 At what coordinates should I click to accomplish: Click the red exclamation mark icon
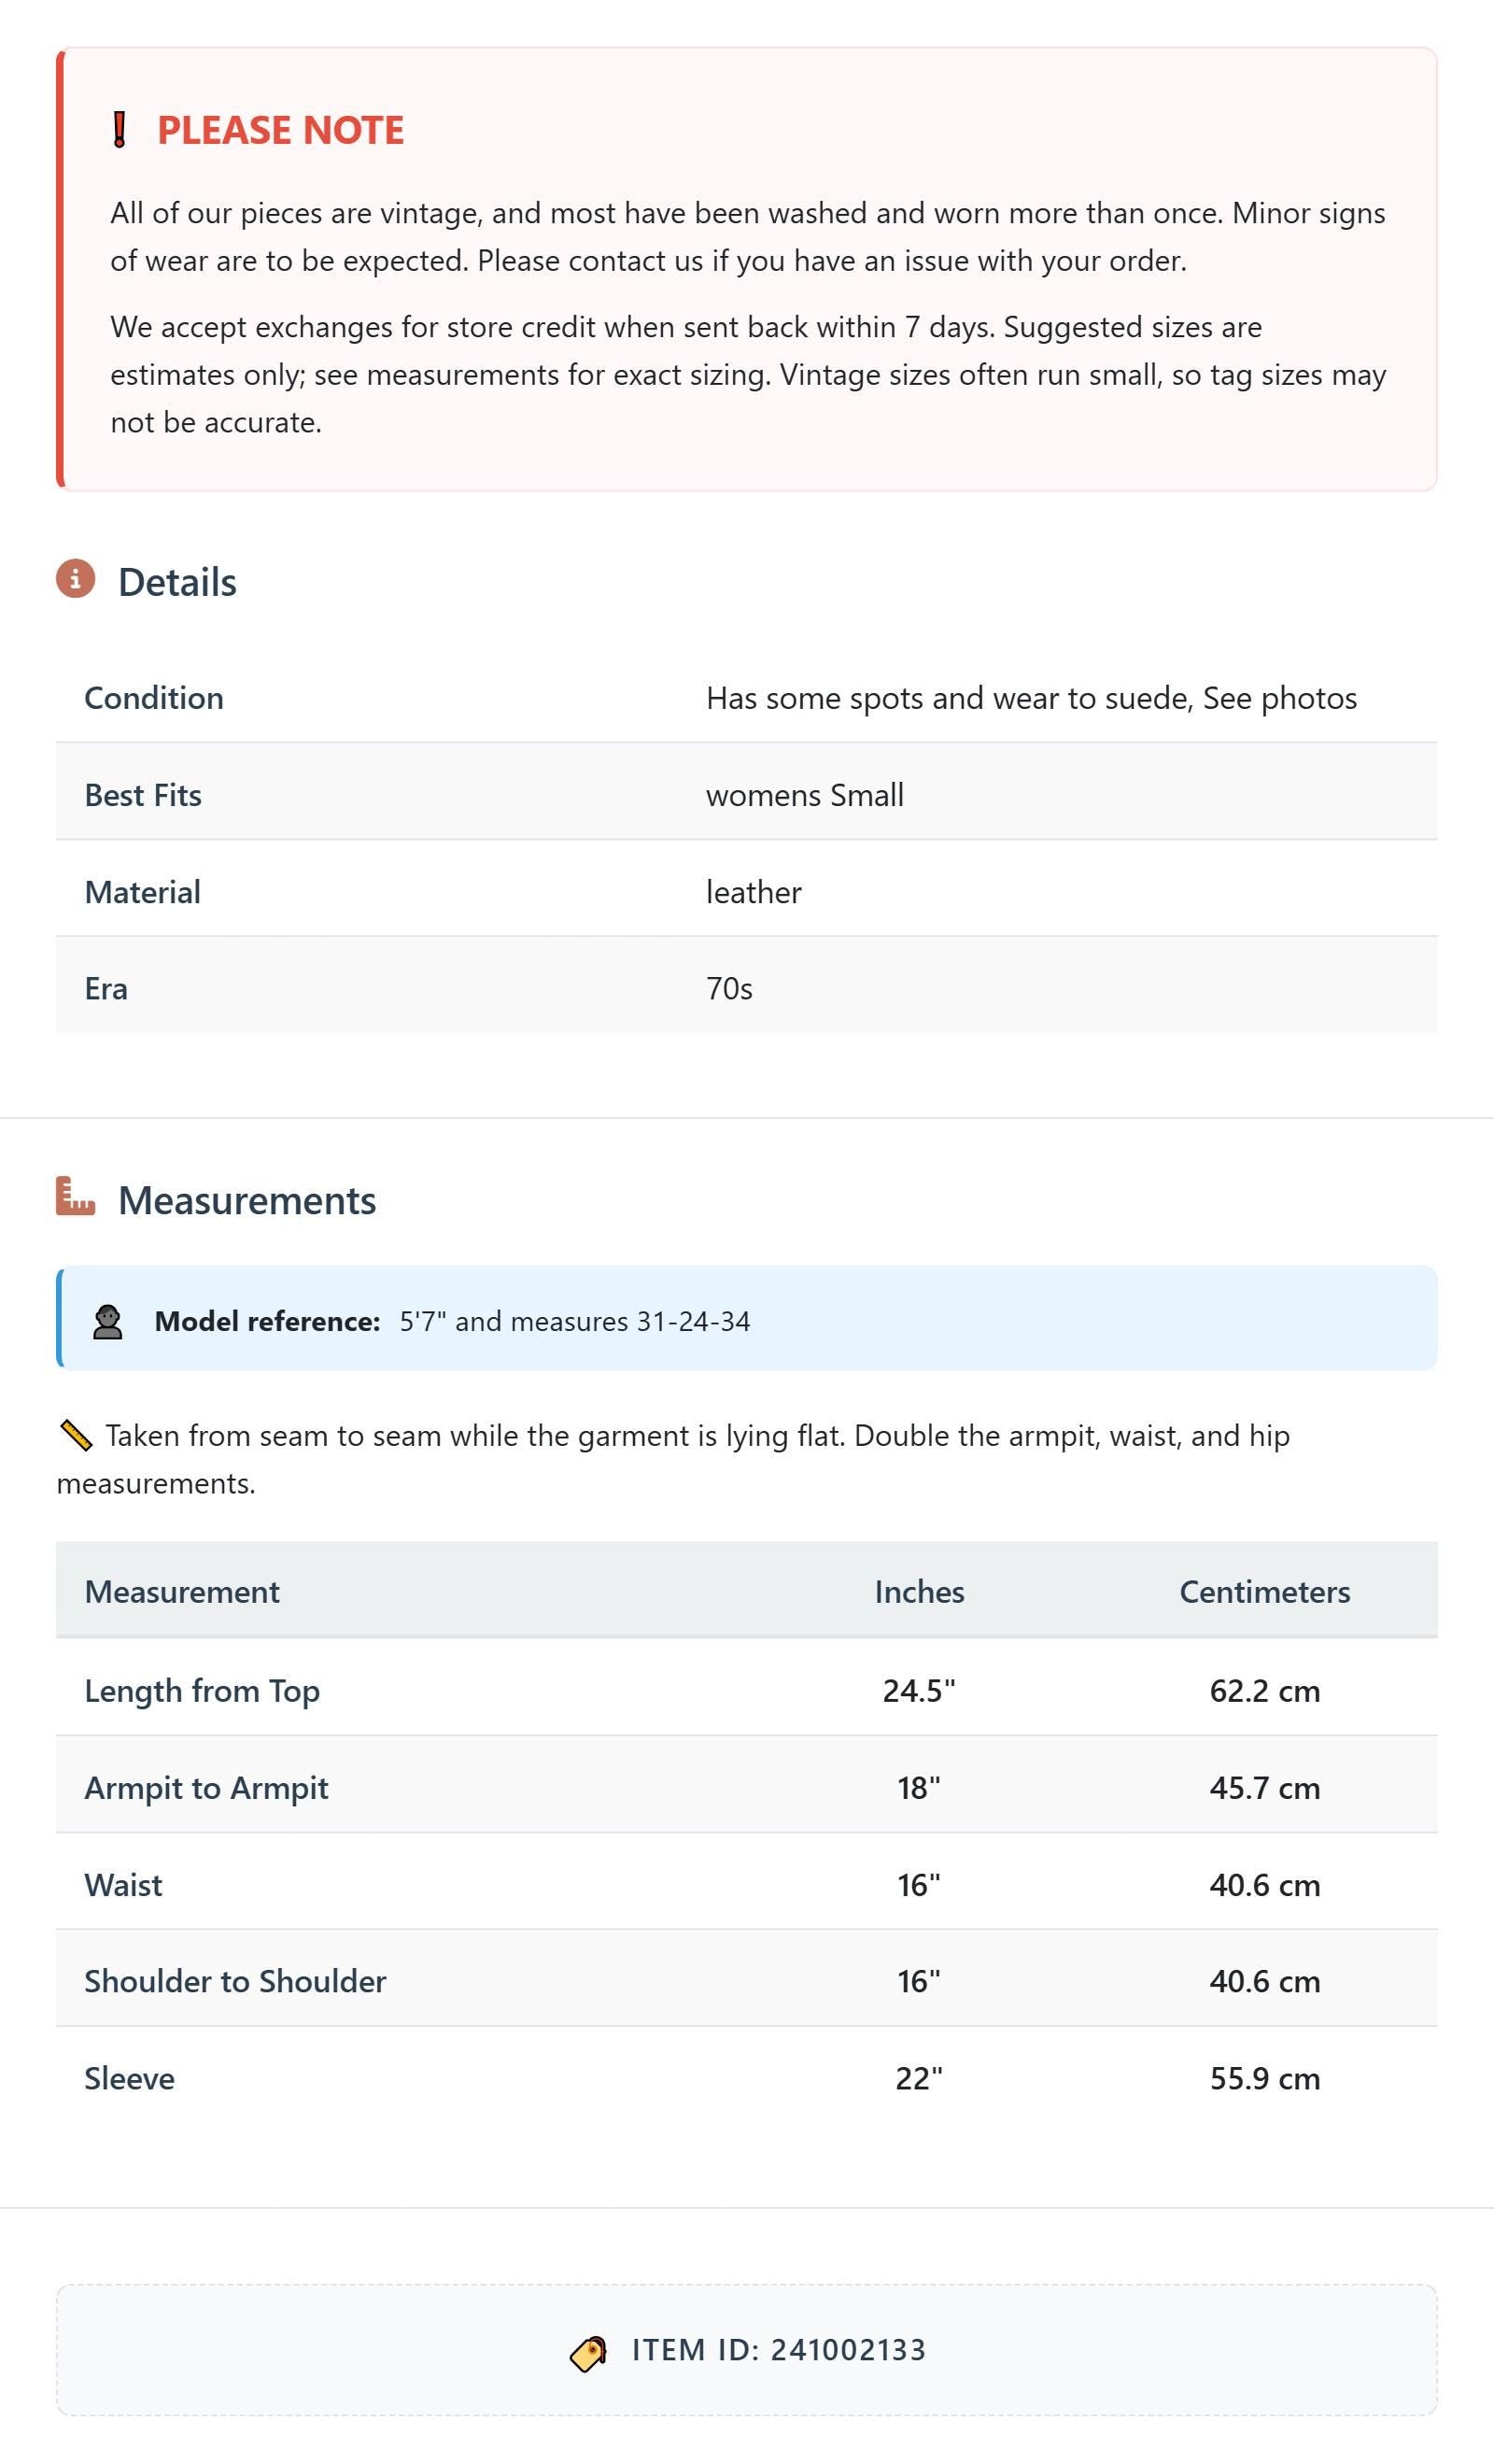click(x=119, y=130)
